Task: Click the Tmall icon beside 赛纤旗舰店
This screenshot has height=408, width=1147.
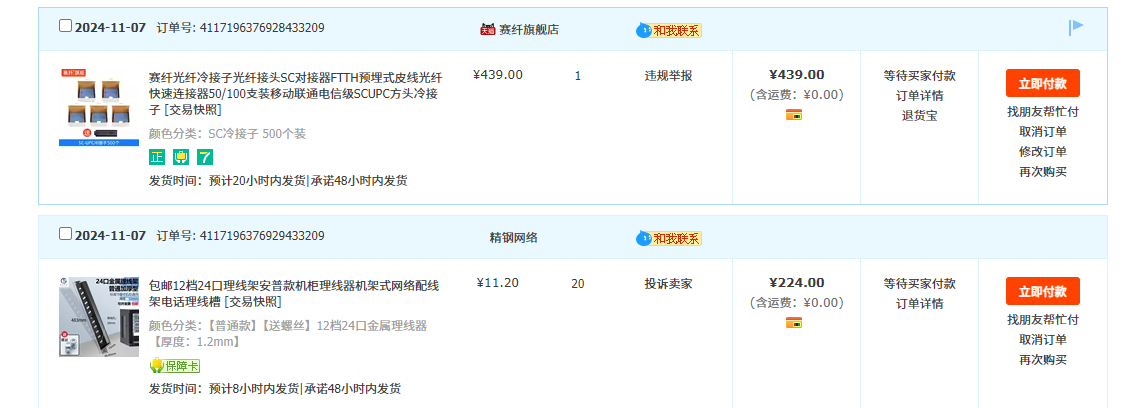Action: [x=488, y=29]
